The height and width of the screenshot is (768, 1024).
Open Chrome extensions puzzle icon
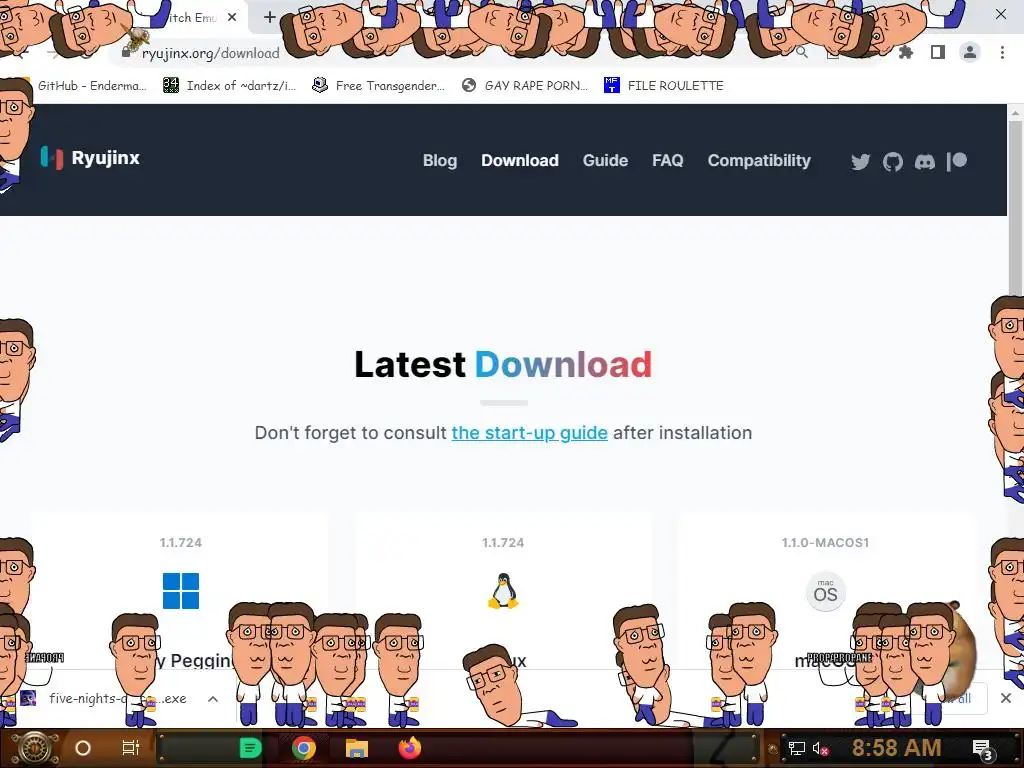click(x=906, y=52)
